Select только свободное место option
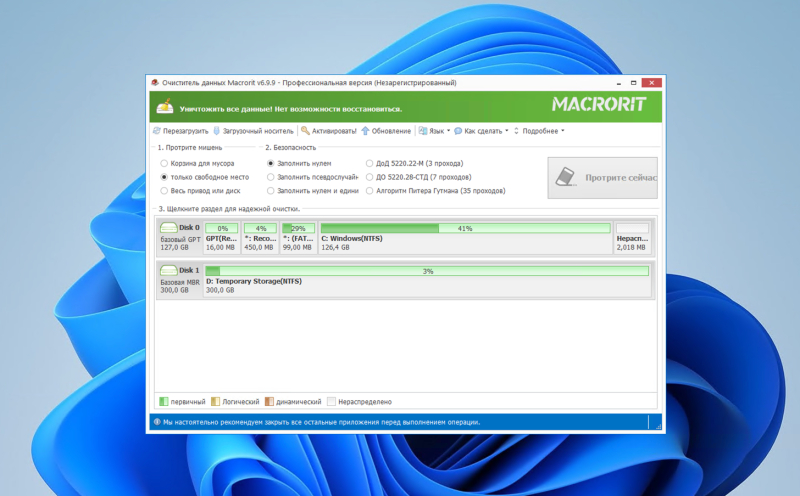This screenshot has width=800, height=496. tap(205, 177)
